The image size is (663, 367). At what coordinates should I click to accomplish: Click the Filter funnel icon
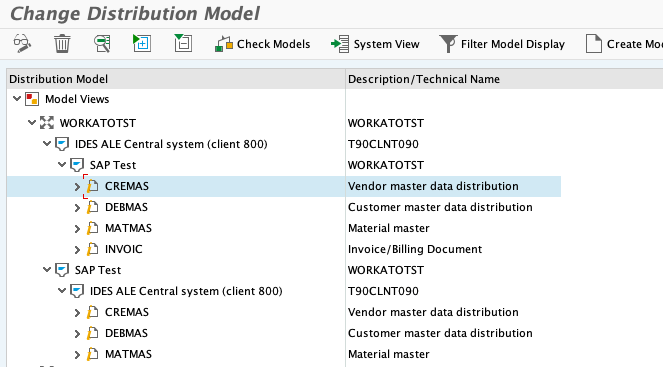coord(448,44)
